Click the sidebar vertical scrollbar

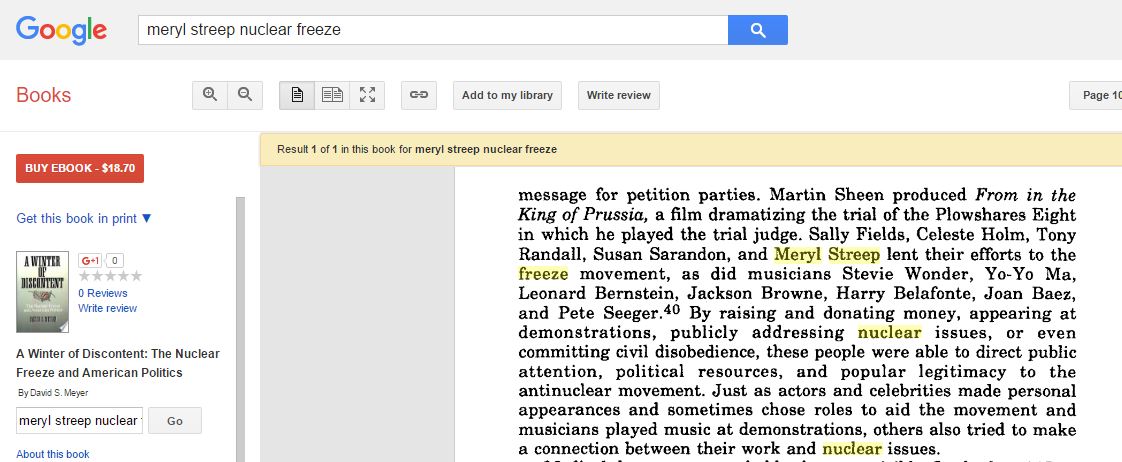pos(240,329)
